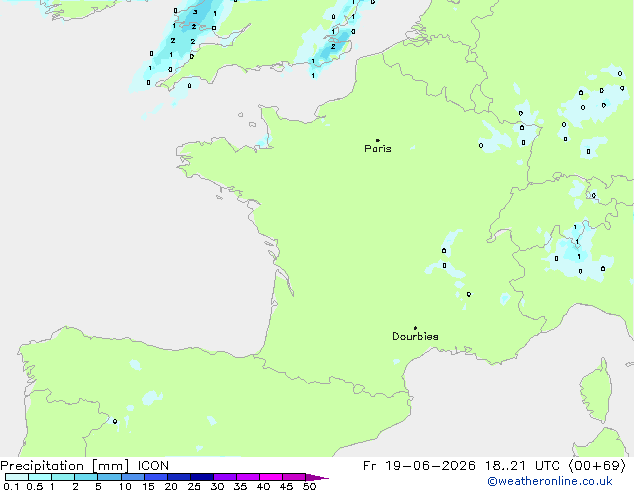The width and height of the screenshot is (634, 490).
Task: Pick the 2–5 mm light blue legend swatch
Action: pos(86,477)
